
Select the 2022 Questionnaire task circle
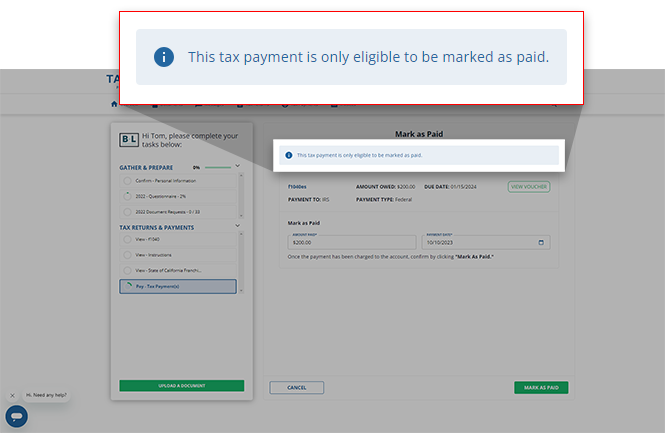127,196
